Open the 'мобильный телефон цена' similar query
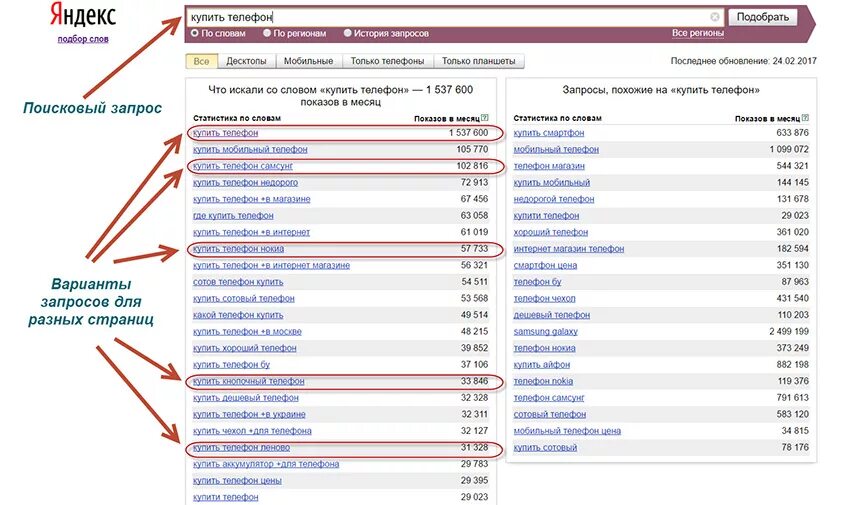Image resolution: width=845 pixels, height=505 pixels. (567, 431)
